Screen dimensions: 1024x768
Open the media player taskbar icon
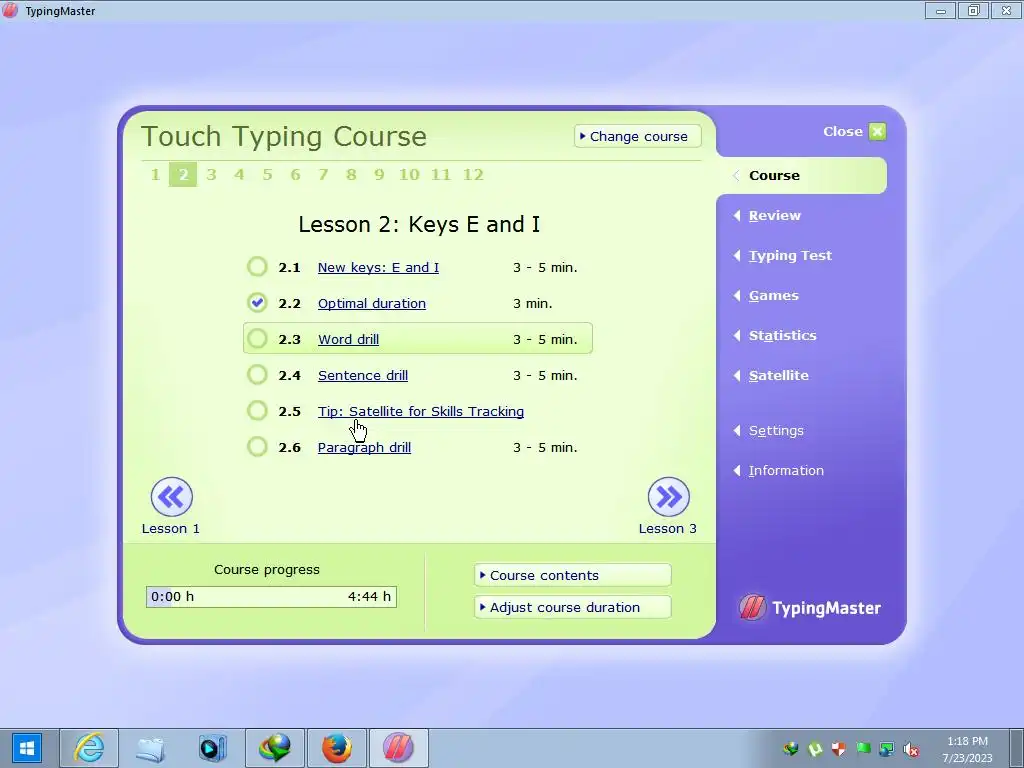[213, 748]
